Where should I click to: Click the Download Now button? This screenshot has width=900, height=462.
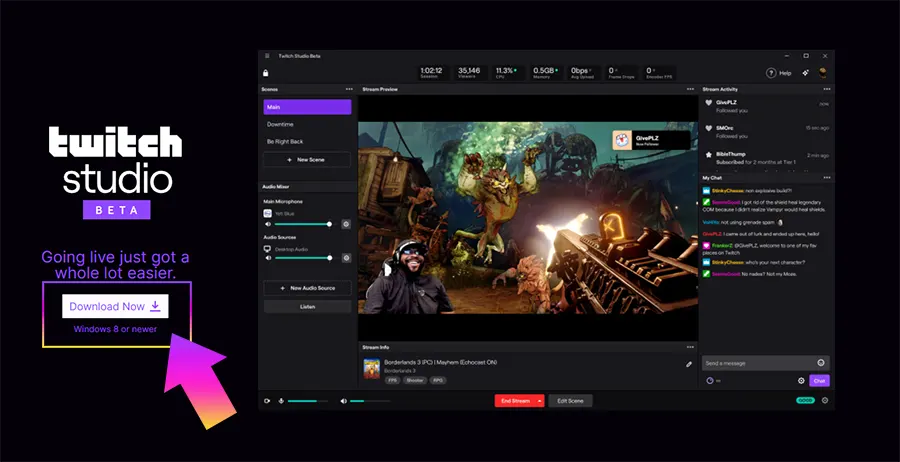click(115, 306)
